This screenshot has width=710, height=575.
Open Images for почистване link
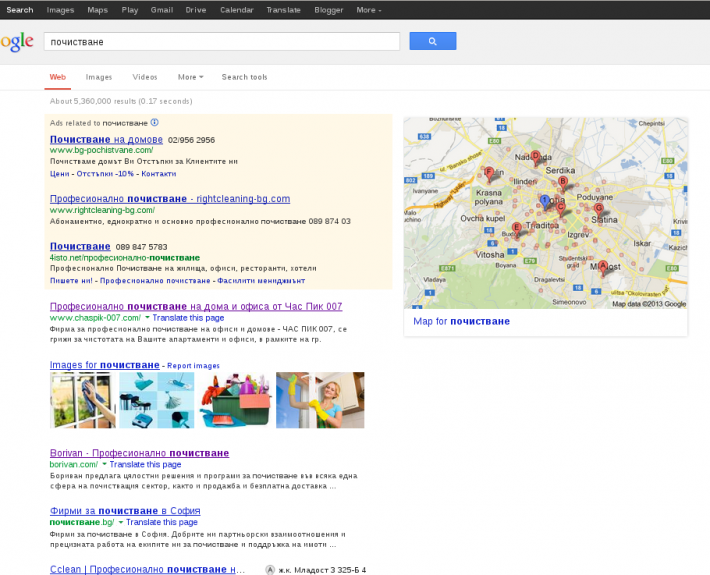[x=105, y=365]
